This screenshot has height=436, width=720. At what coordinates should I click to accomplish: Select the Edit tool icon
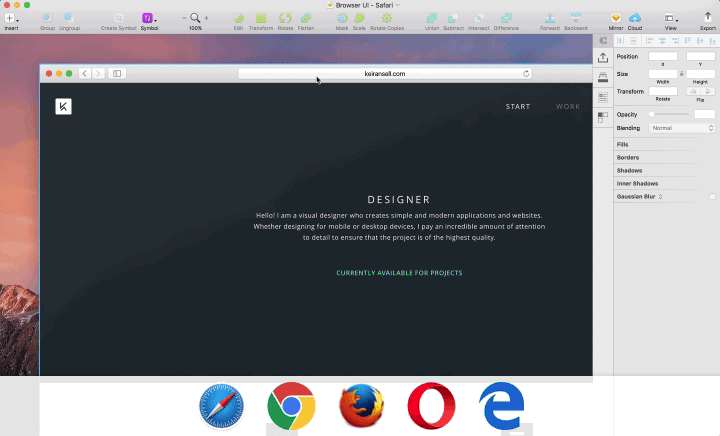(x=238, y=18)
